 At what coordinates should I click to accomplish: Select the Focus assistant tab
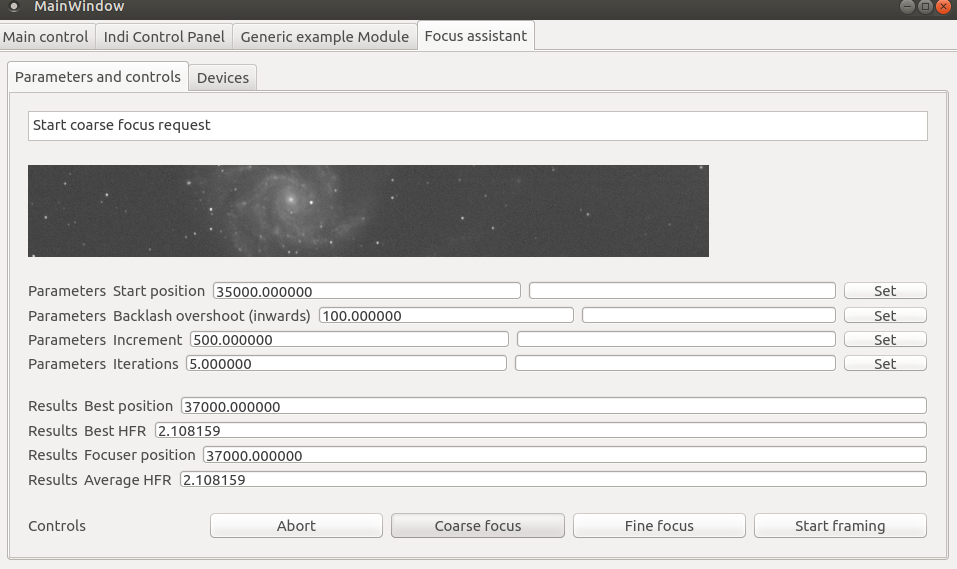point(476,35)
